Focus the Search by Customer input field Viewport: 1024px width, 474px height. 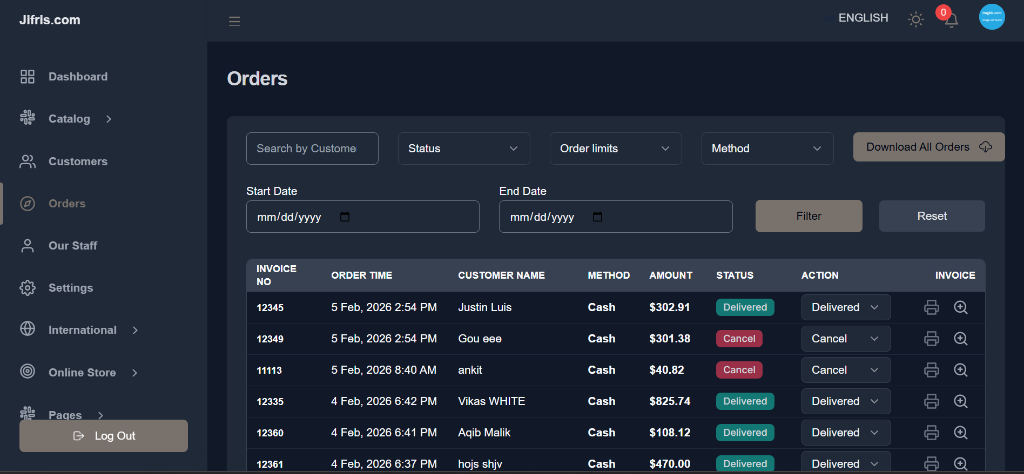[x=312, y=148]
